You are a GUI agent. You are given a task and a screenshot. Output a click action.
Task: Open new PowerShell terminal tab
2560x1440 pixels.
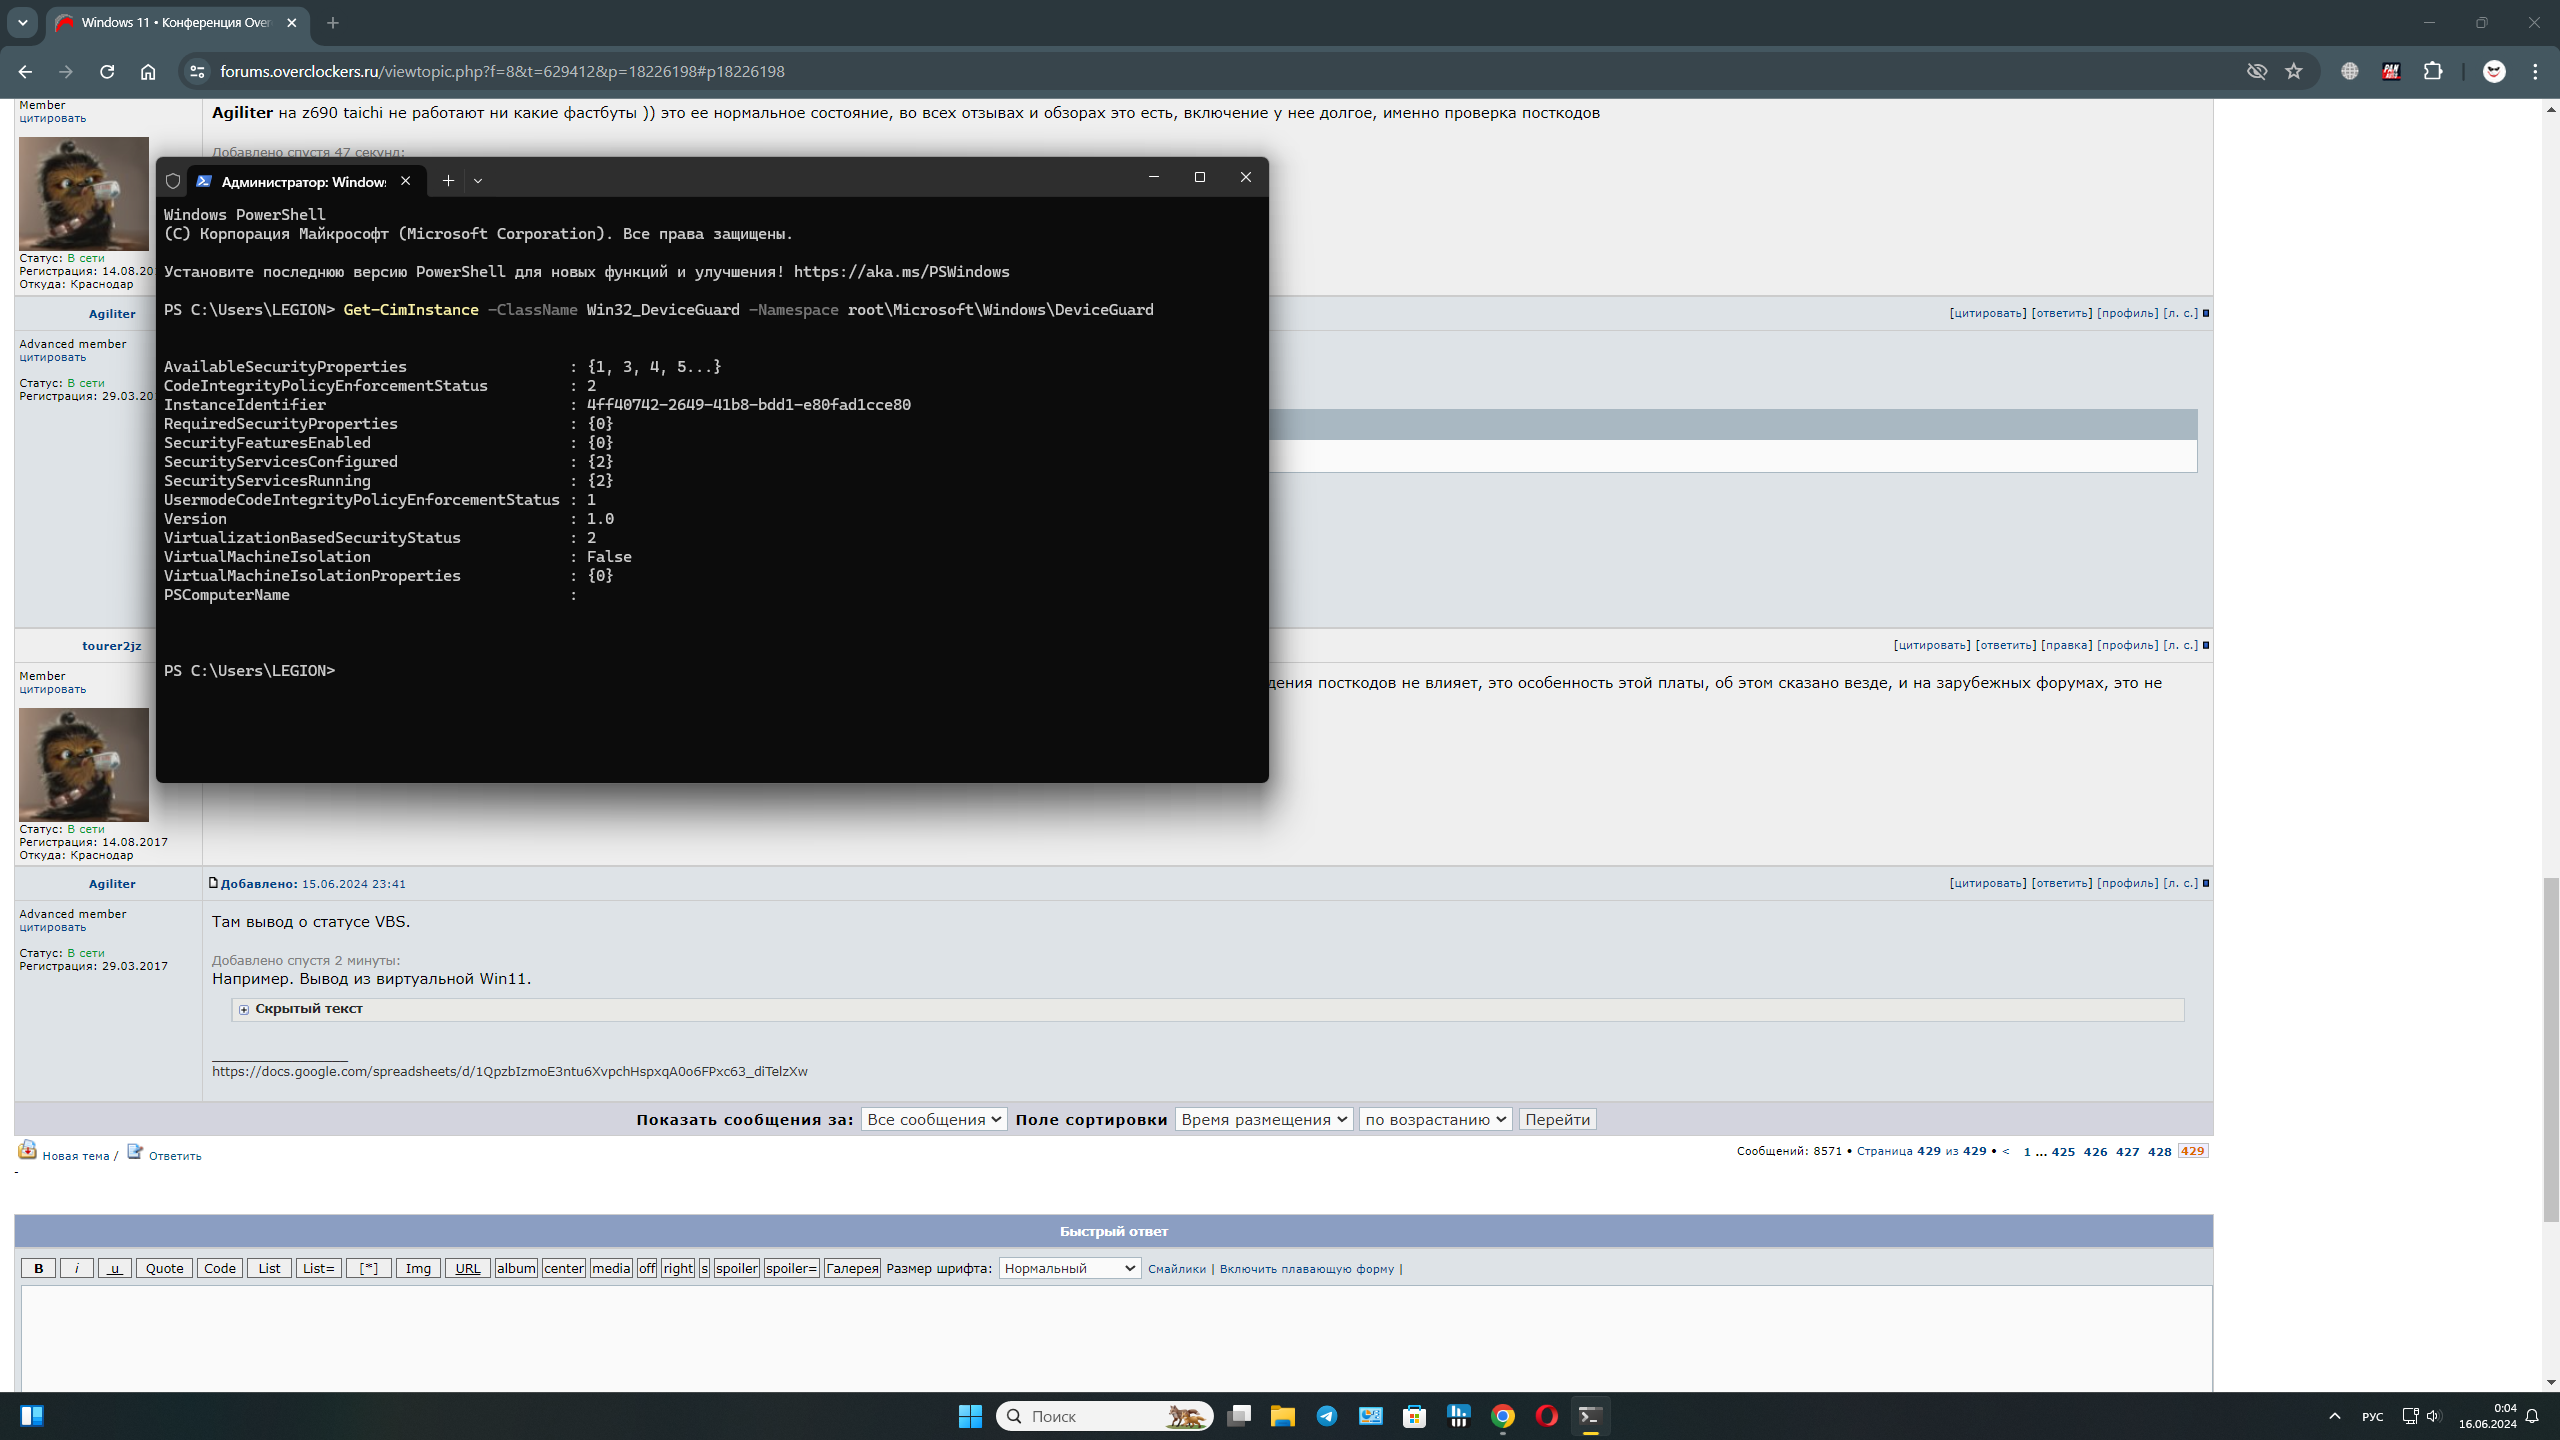point(448,181)
